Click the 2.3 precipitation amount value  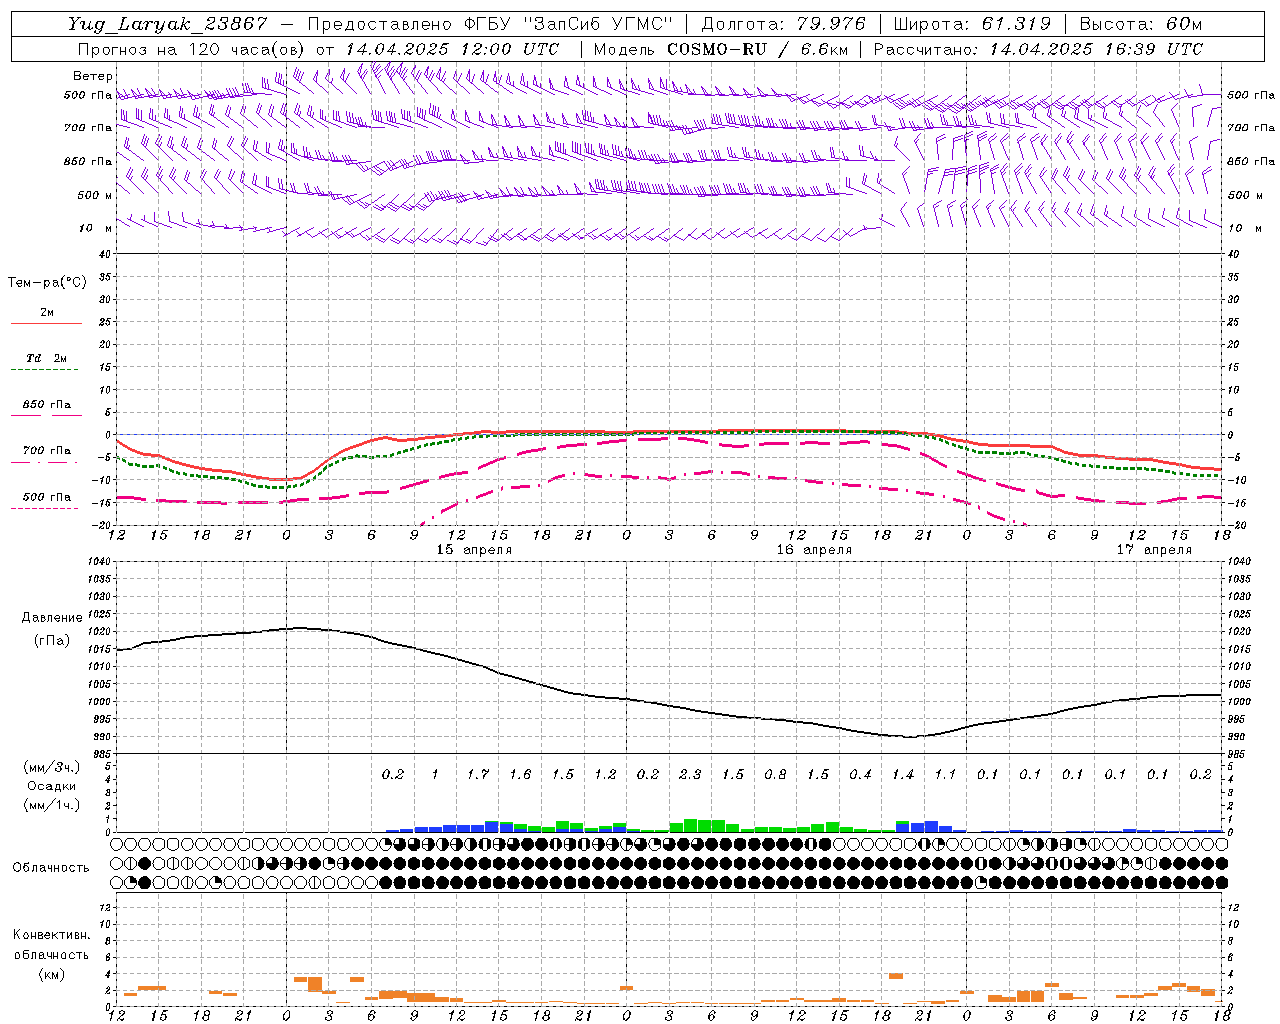[690, 775]
